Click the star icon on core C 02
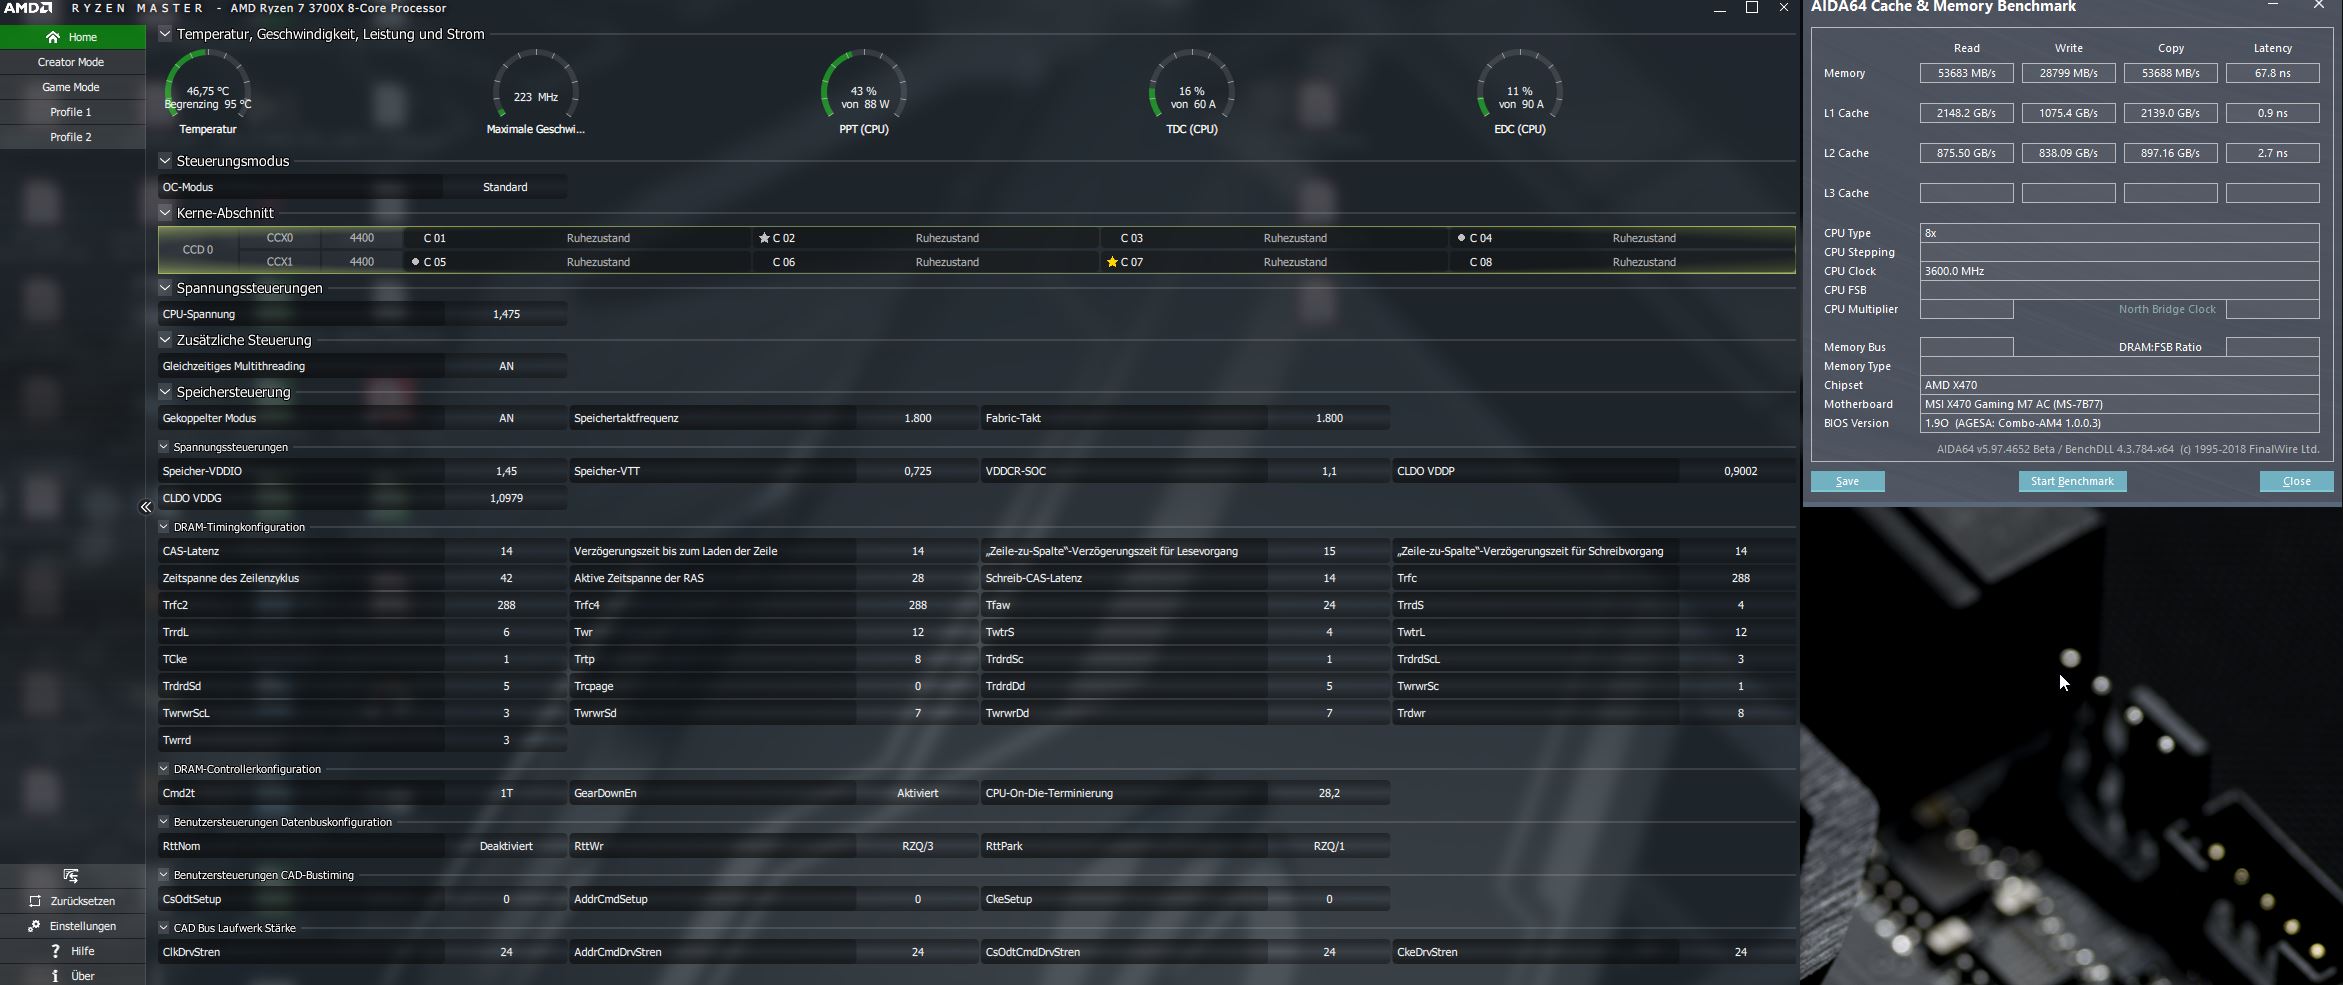 pyautogui.click(x=764, y=238)
